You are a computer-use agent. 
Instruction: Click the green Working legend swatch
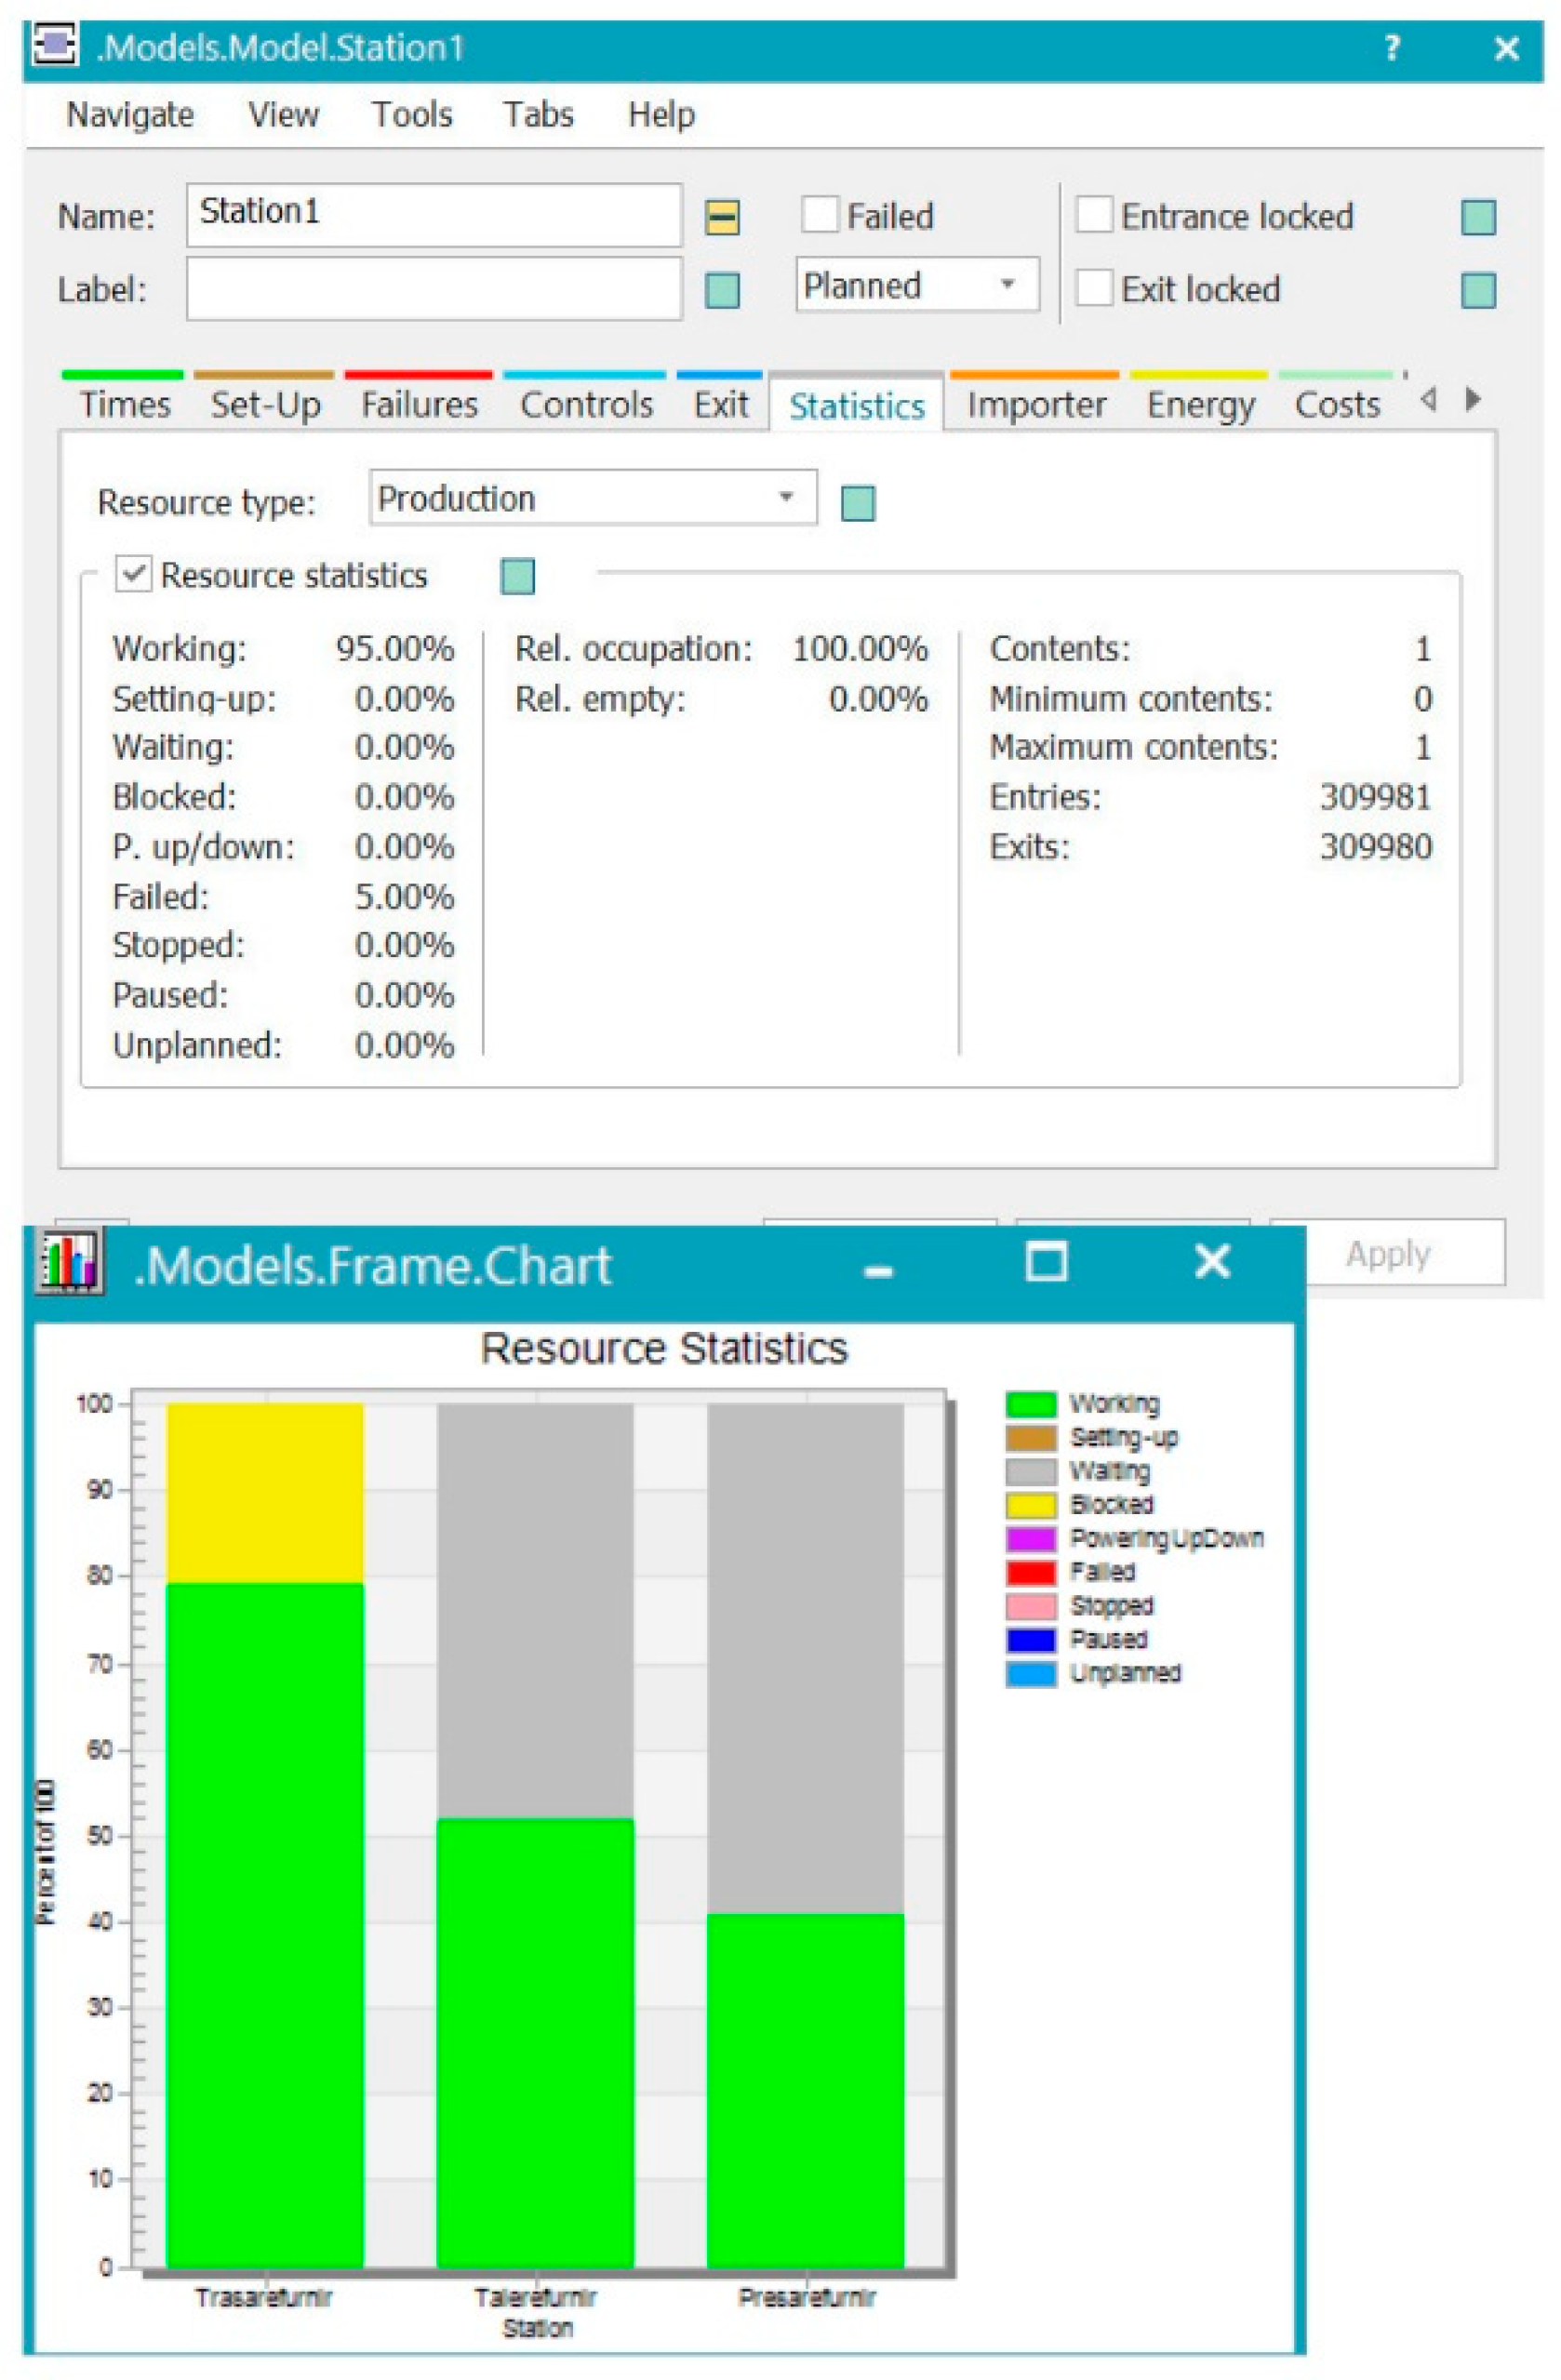tap(1029, 1404)
